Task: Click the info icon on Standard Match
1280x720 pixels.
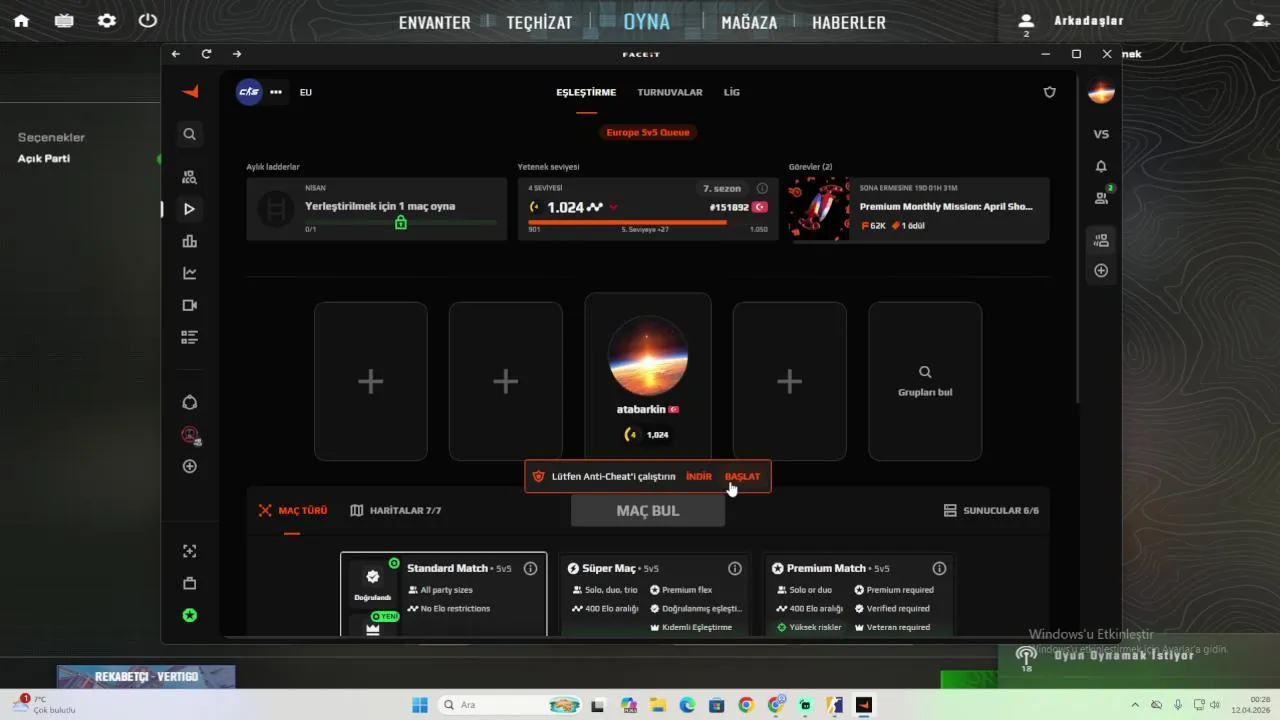Action: pyautogui.click(x=531, y=568)
